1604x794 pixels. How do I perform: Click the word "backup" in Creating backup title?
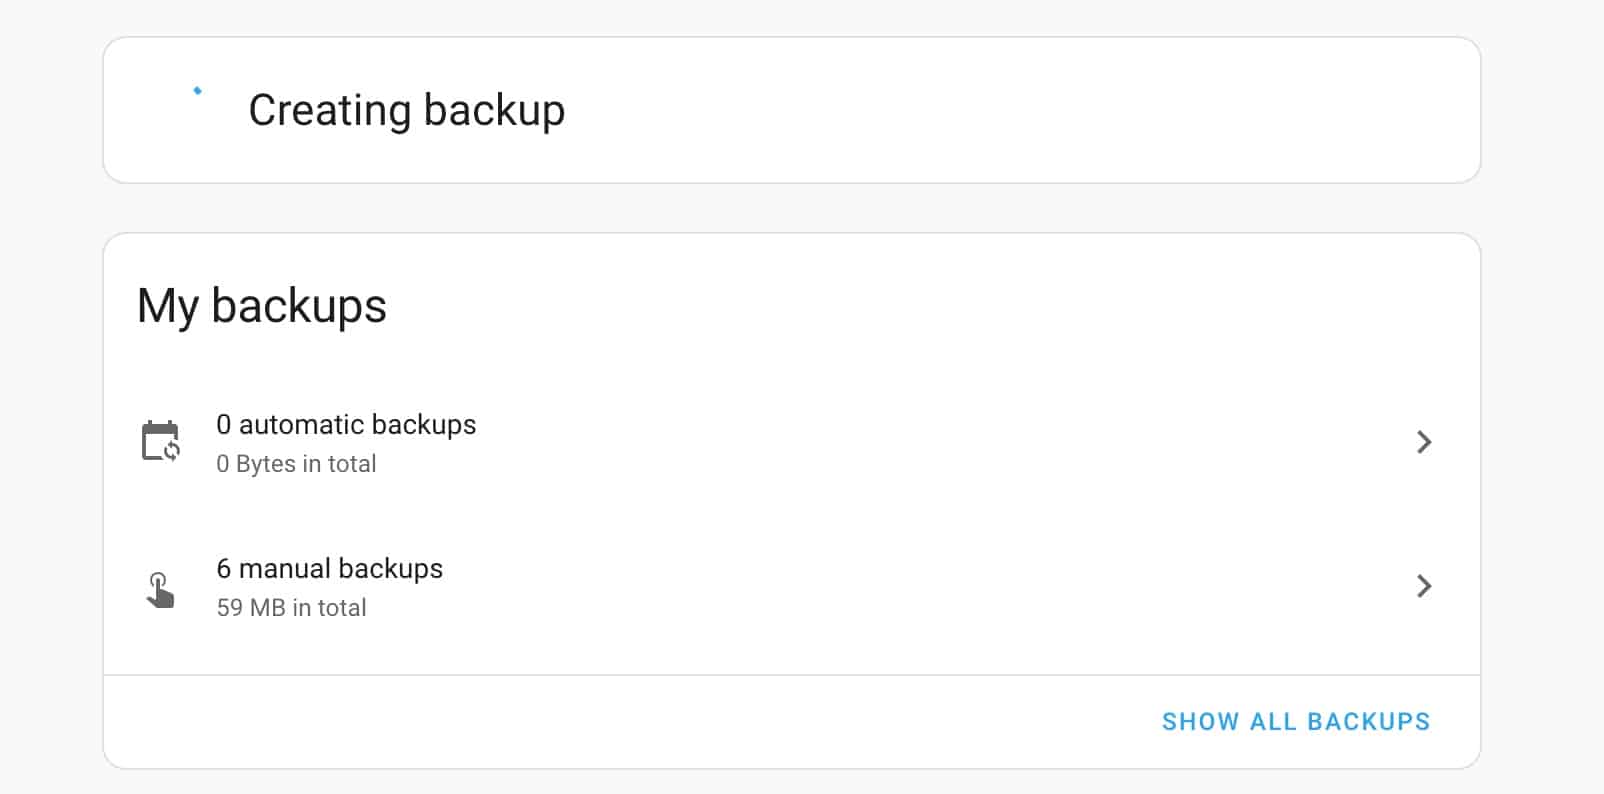pos(494,110)
